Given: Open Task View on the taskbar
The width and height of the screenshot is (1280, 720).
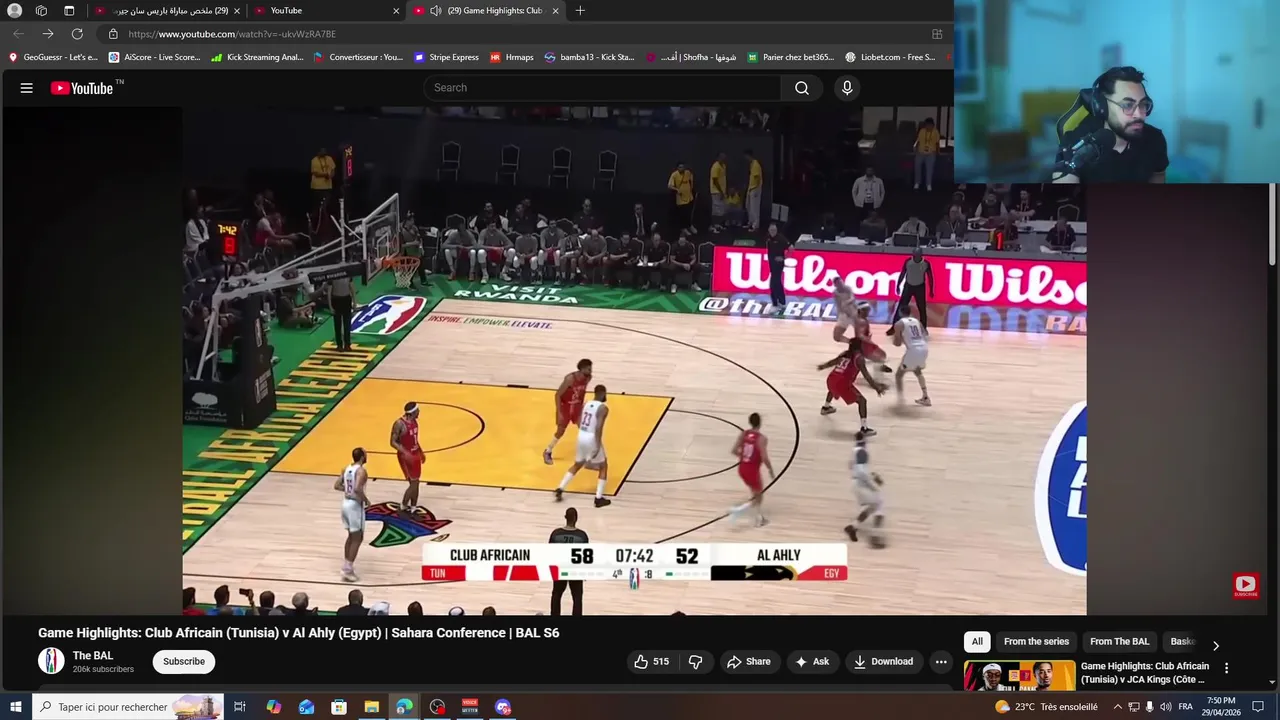Looking at the screenshot, I should [240, 707].
